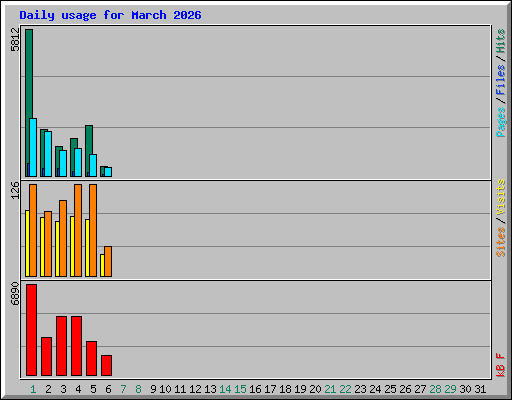Select the orange sites bar for day 1
The height and width of the screenshot is (400, 512).
pyautogui.click(x=33, y=230)
